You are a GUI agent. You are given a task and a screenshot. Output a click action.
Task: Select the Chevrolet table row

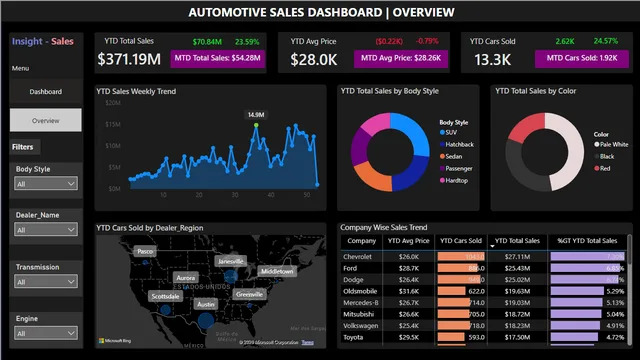[x=483, y=257]
